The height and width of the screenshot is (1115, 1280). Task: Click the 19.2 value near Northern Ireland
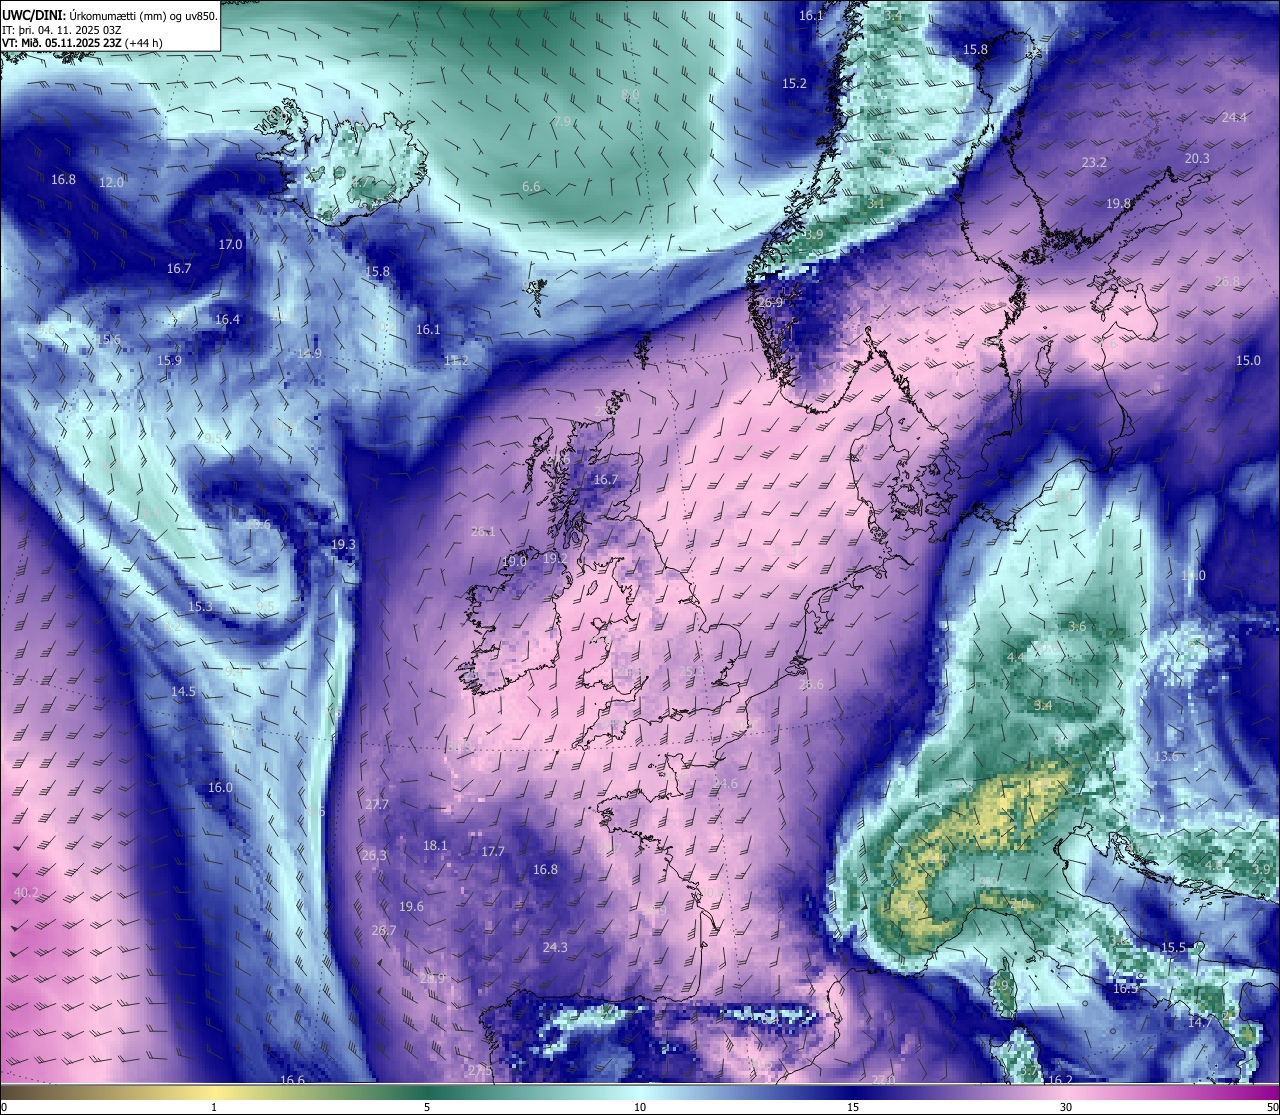(x=556, y=559)
